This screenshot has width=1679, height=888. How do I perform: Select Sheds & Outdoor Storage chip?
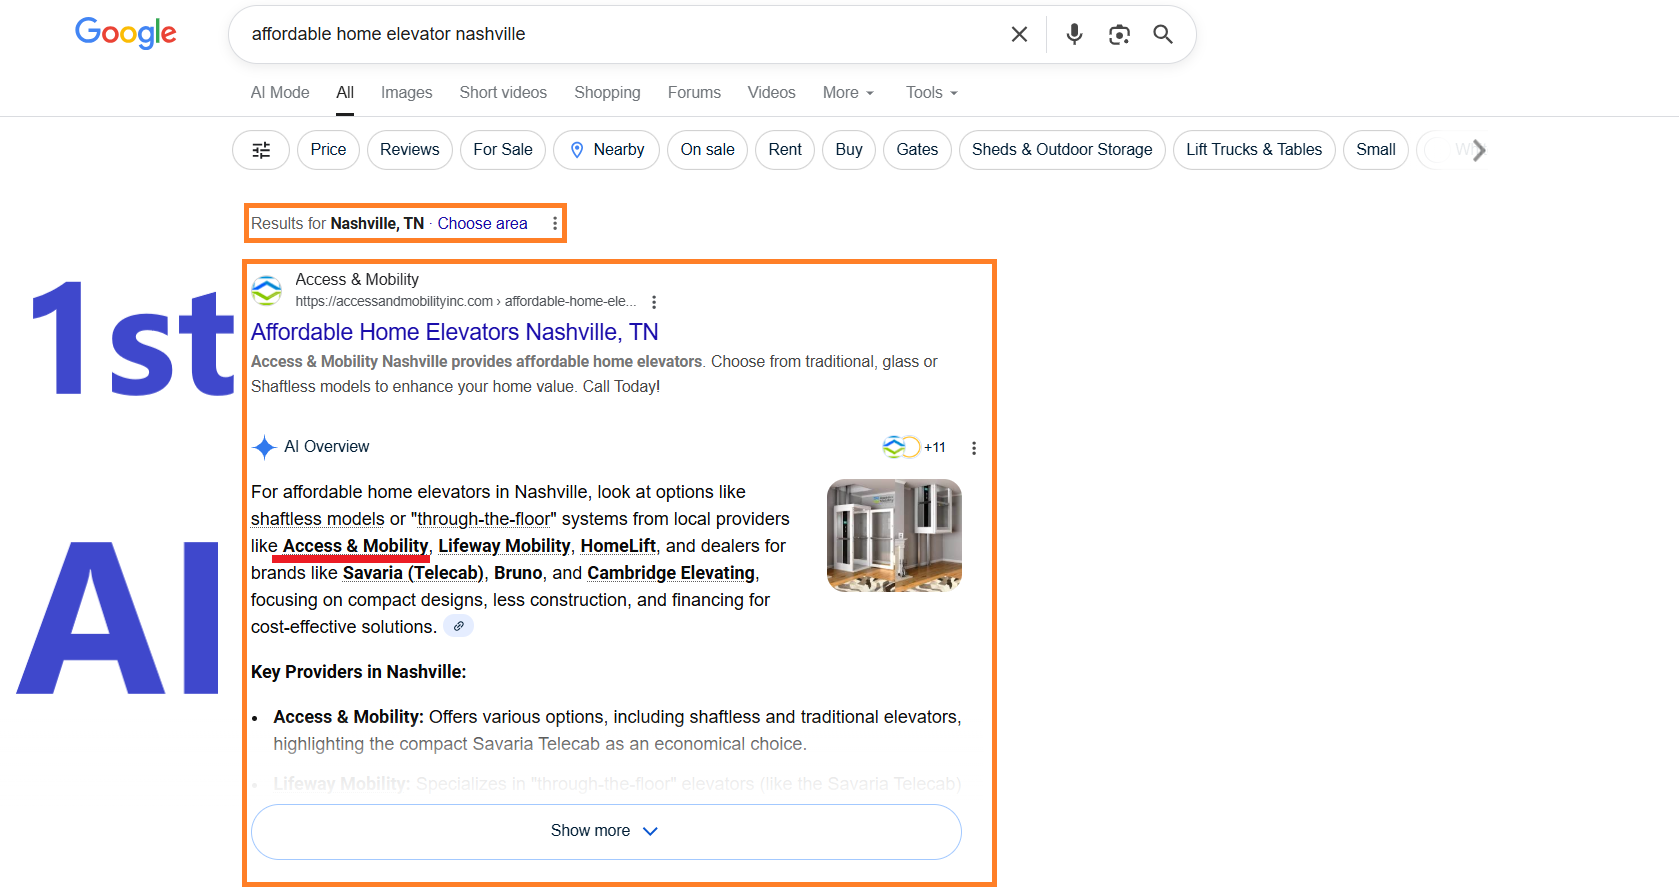pos(1062,150)
